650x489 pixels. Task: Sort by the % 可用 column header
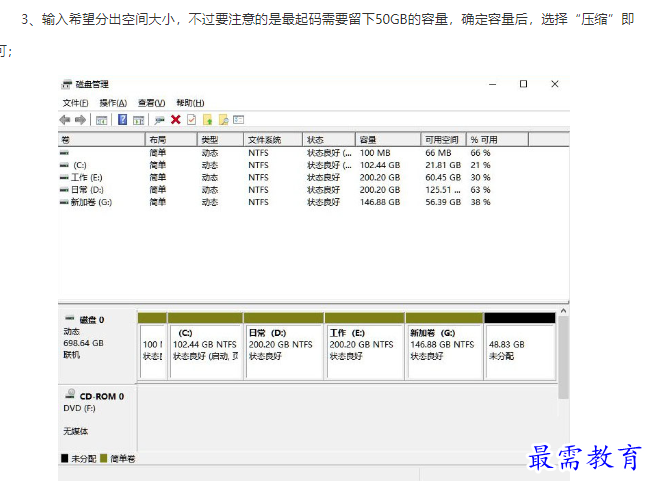497,140
